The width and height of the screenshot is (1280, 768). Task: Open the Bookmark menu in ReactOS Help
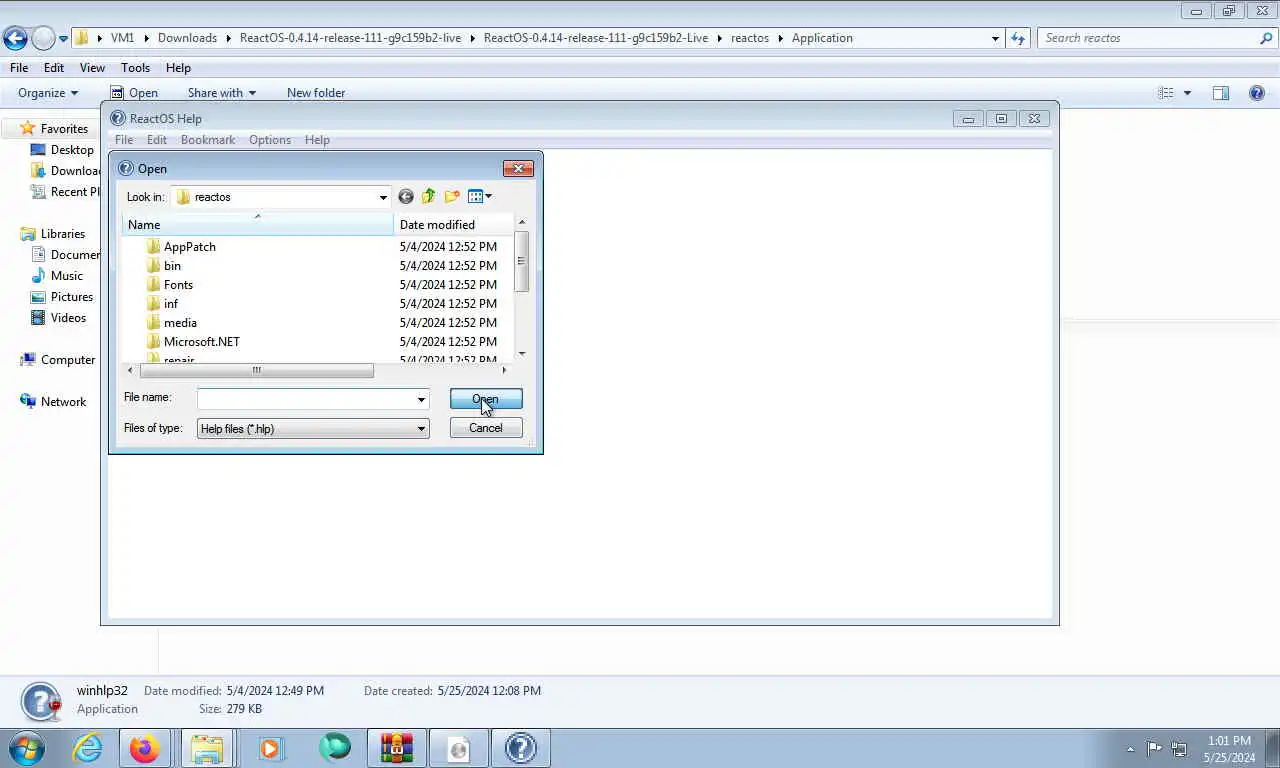click(208, 140)
